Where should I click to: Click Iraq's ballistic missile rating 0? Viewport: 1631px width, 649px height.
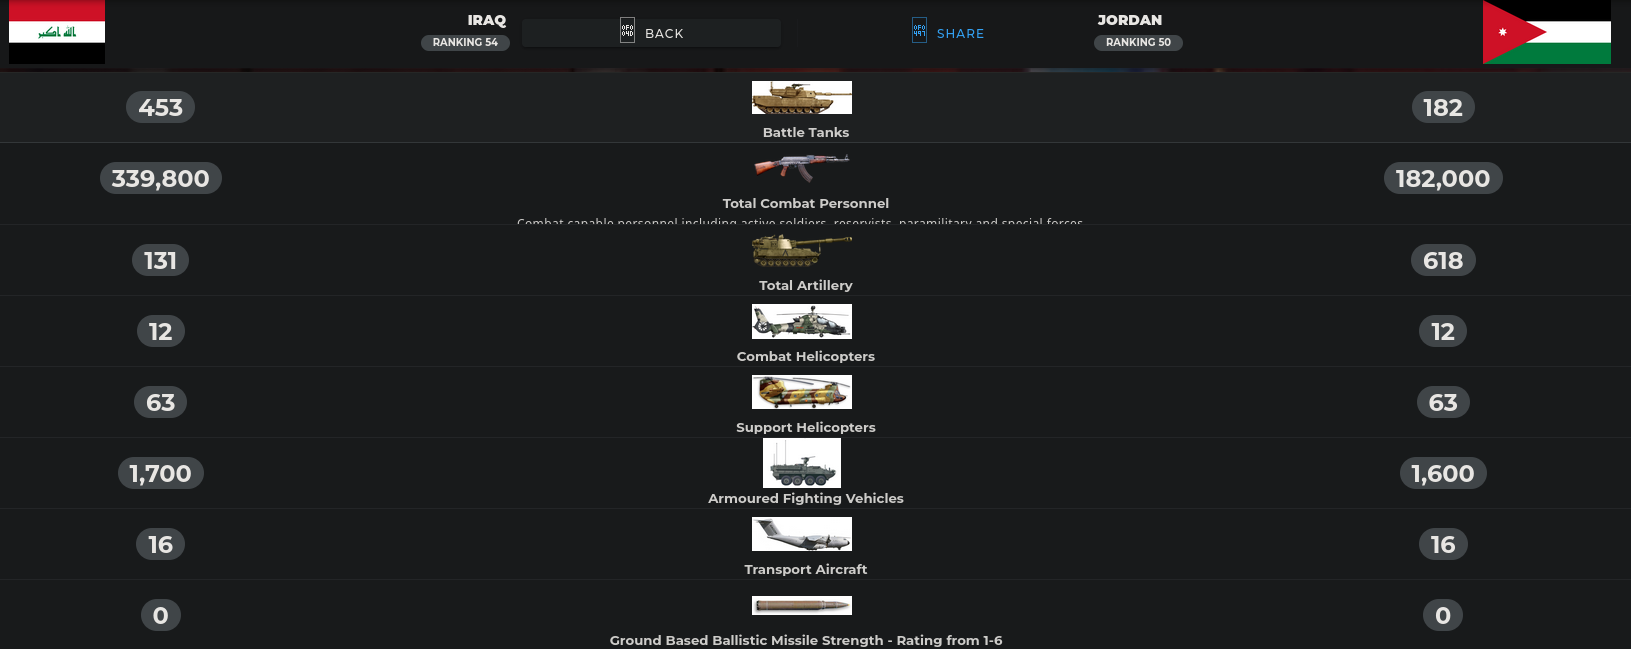click(x=160, y=615)
